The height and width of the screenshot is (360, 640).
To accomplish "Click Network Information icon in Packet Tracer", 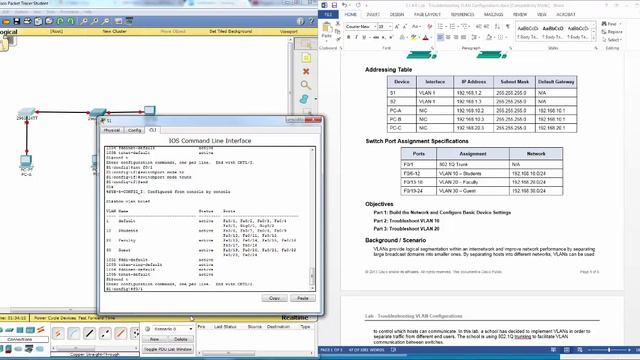I will (x=300, y=21).
